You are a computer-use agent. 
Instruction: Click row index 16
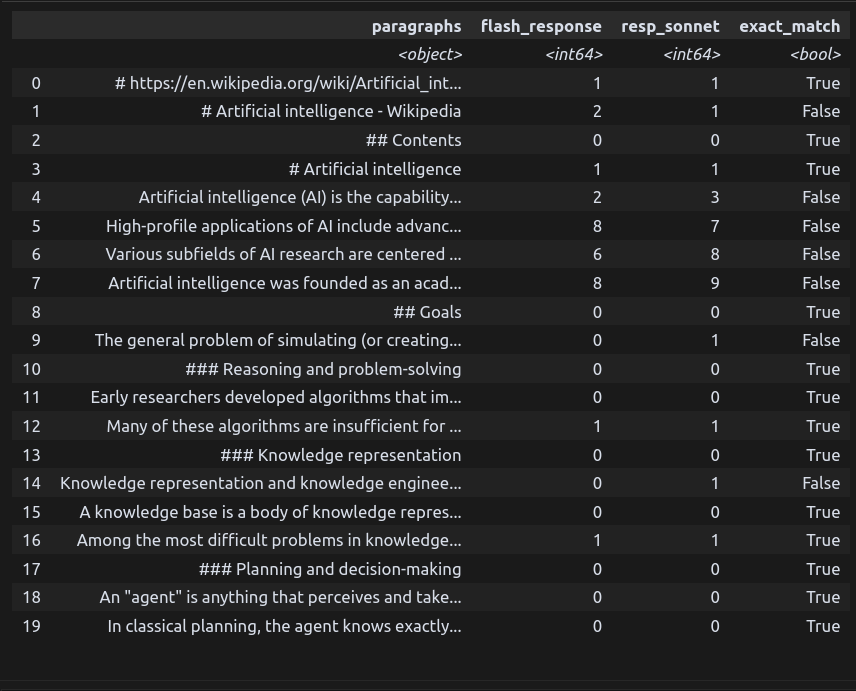pyautogui.click(x=32, y=540)
